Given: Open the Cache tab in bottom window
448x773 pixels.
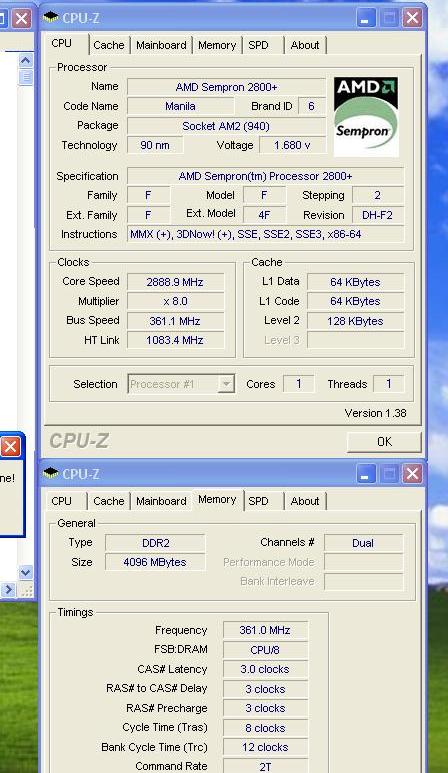Looking at the screenshot, I should pyautogui.click(x=109, y=501).
